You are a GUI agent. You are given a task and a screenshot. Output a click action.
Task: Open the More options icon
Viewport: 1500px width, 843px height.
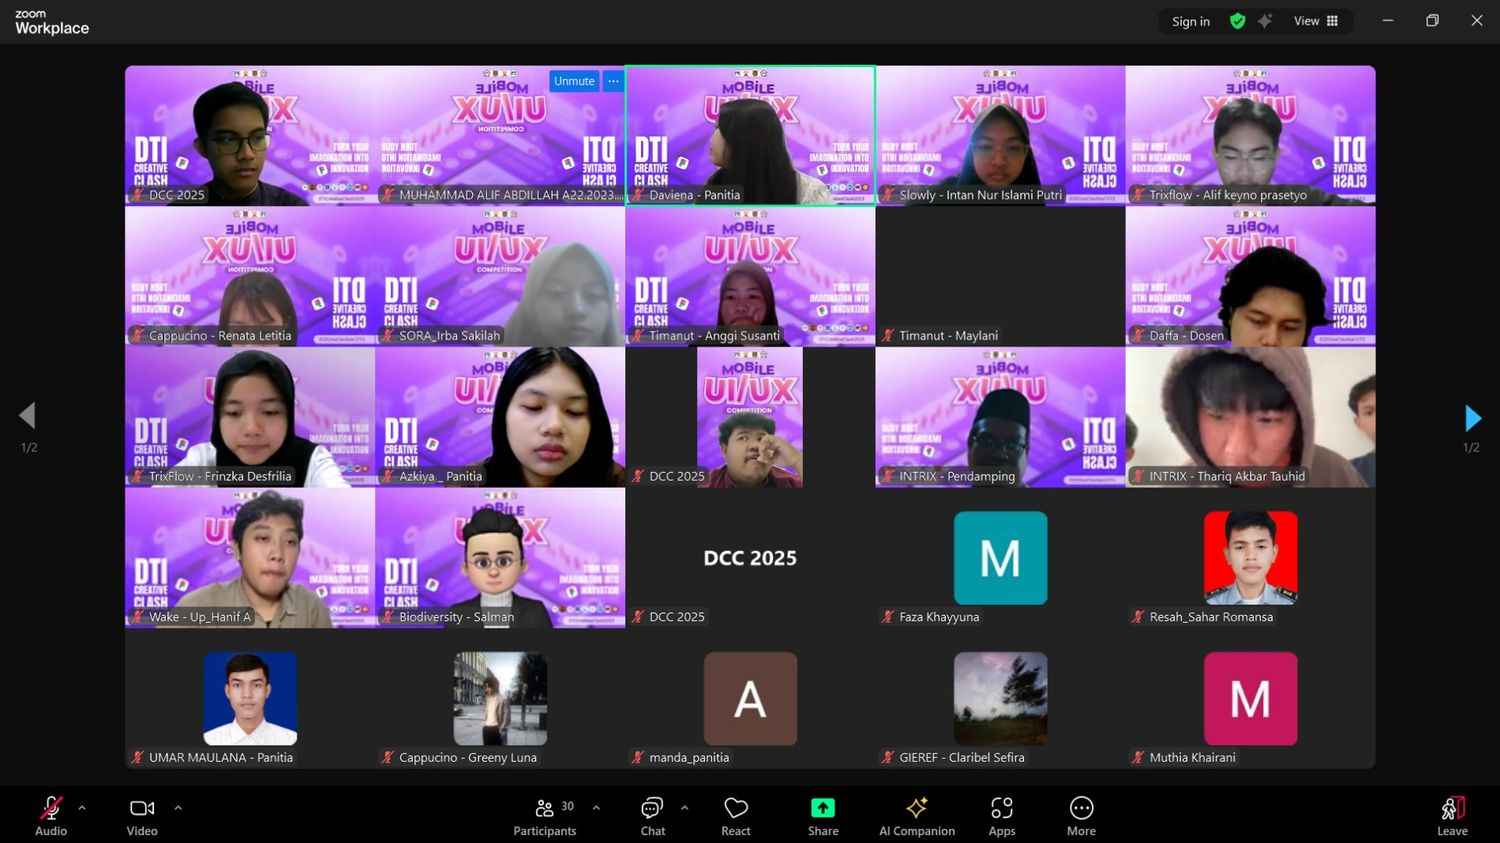tap(1081, 808)
